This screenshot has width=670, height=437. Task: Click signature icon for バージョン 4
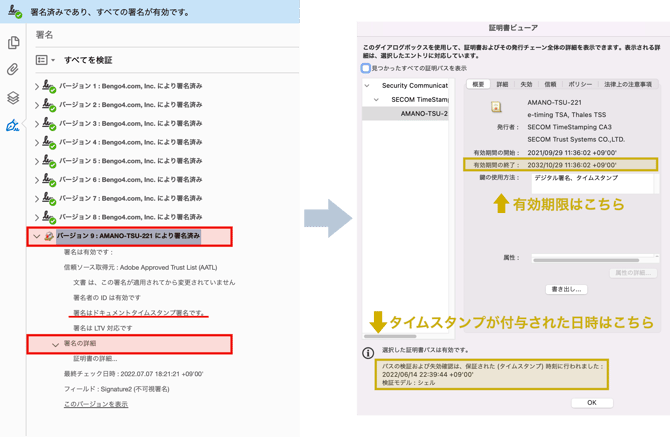(x=49, y=143)
